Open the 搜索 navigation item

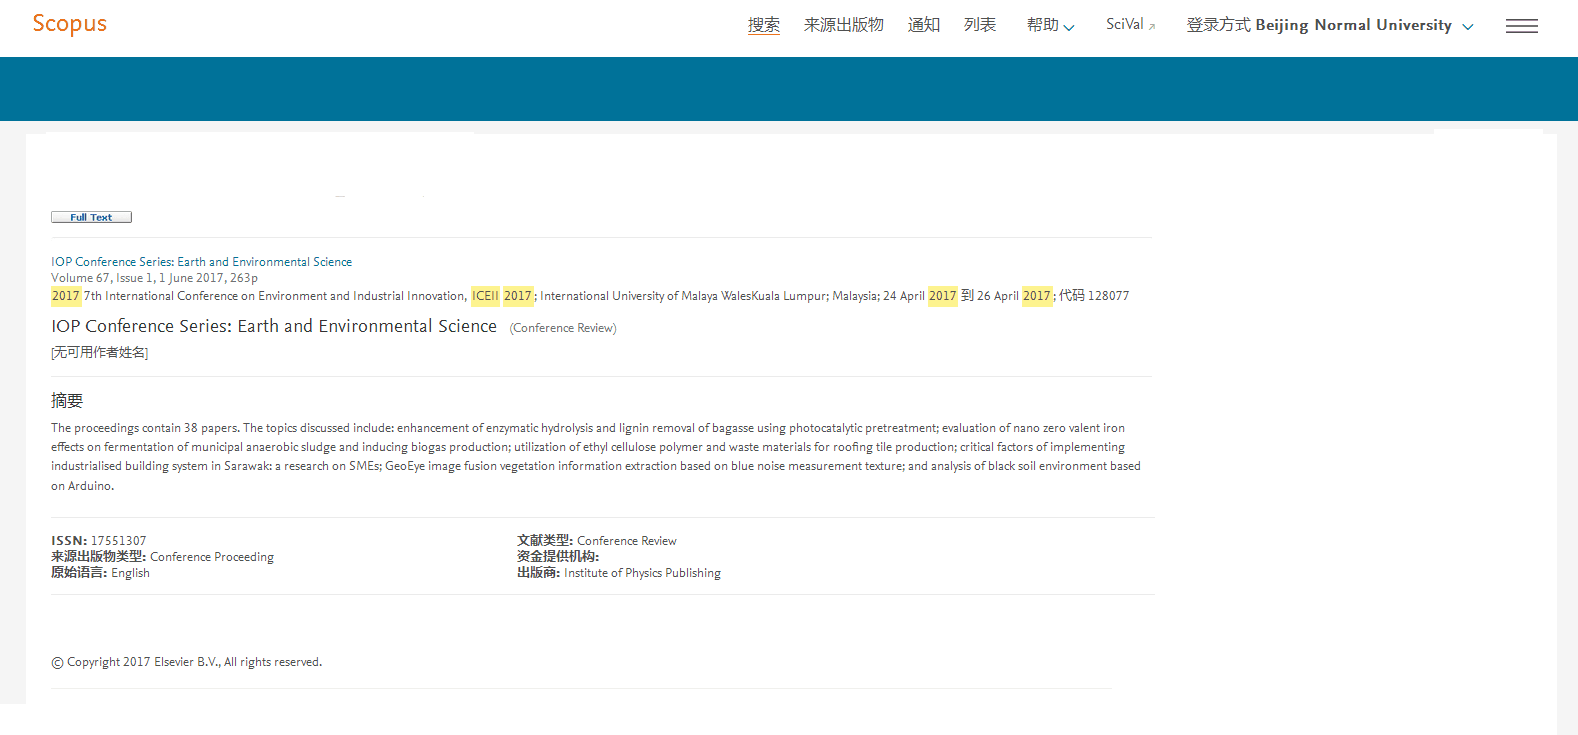[763, 25]
